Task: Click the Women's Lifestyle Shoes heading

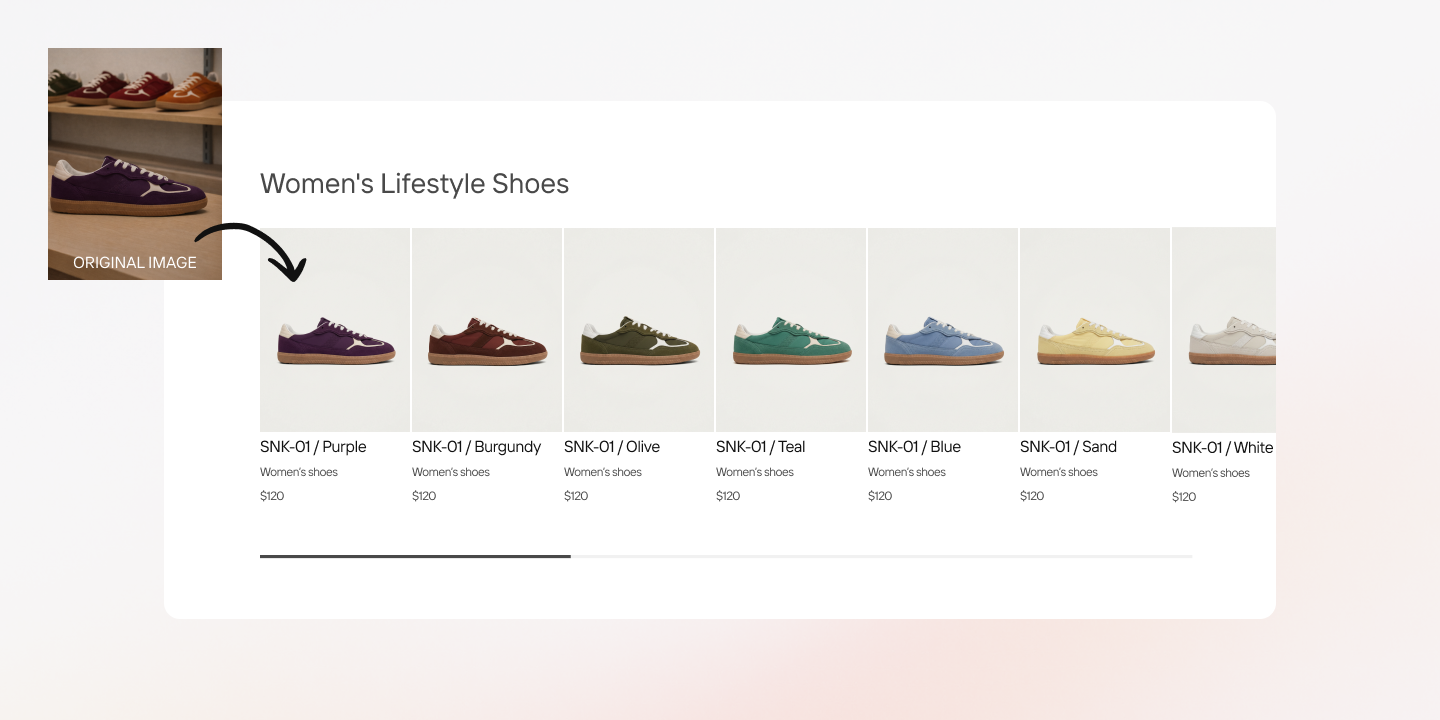Action: 414,184
